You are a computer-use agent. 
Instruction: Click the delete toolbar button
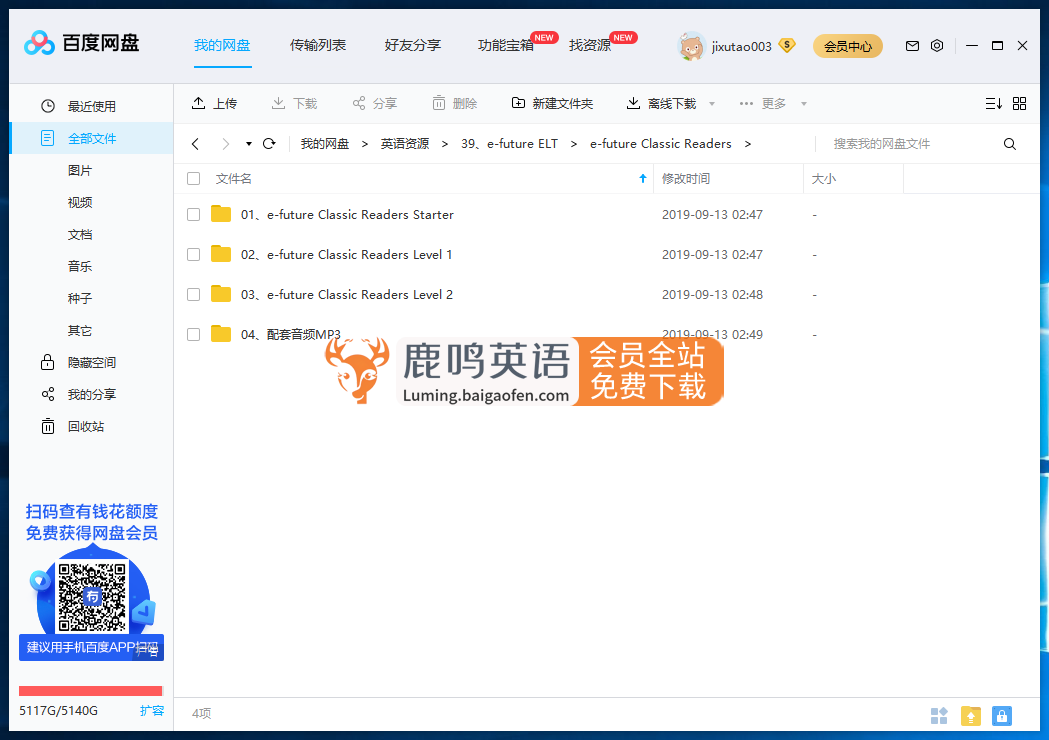(x=455, y=103)
